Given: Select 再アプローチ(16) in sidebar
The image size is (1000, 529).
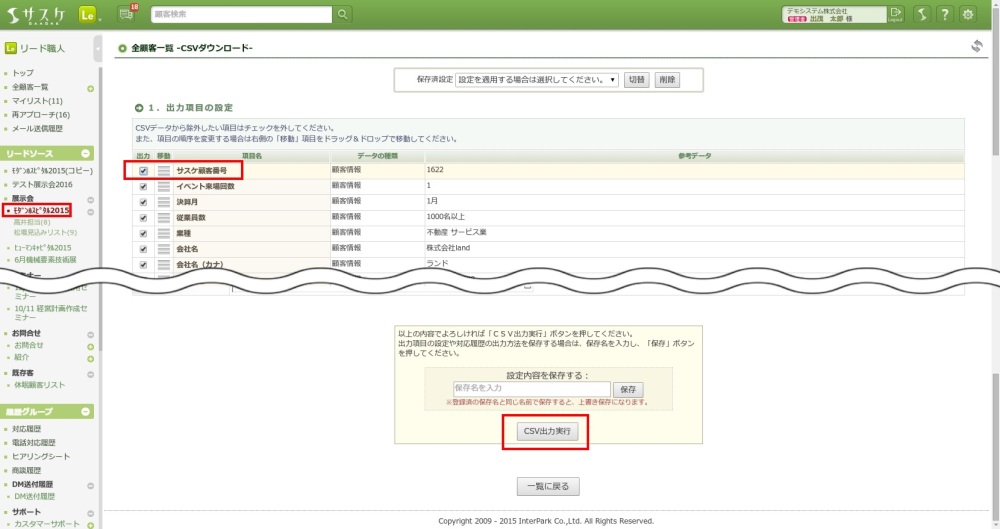Looking at the screenshot, I should tap(41, 115).
